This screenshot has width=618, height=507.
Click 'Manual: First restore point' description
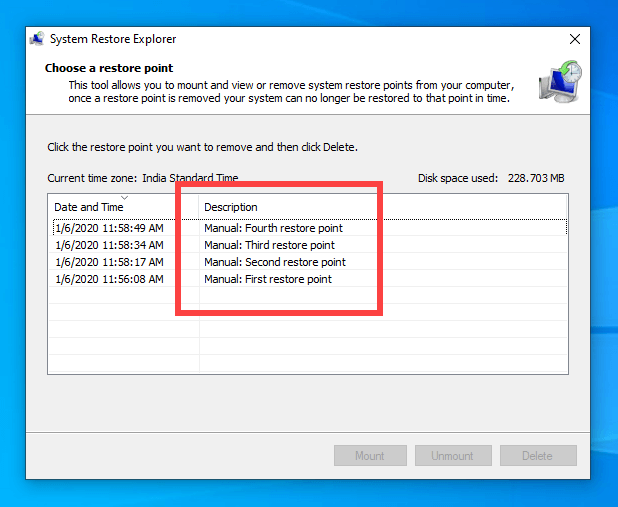click(268, 279)
